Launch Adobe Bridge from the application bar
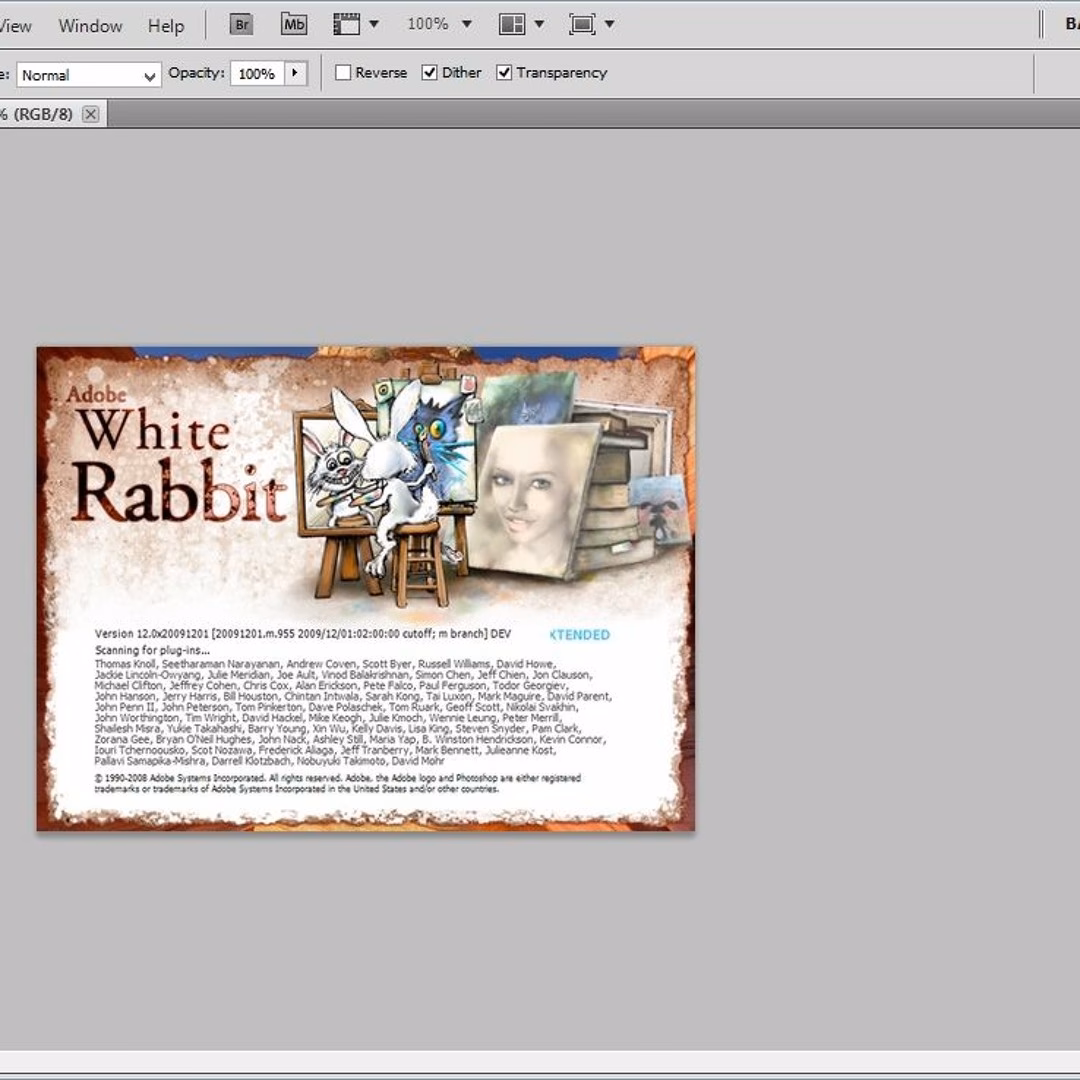 point(240,23)
